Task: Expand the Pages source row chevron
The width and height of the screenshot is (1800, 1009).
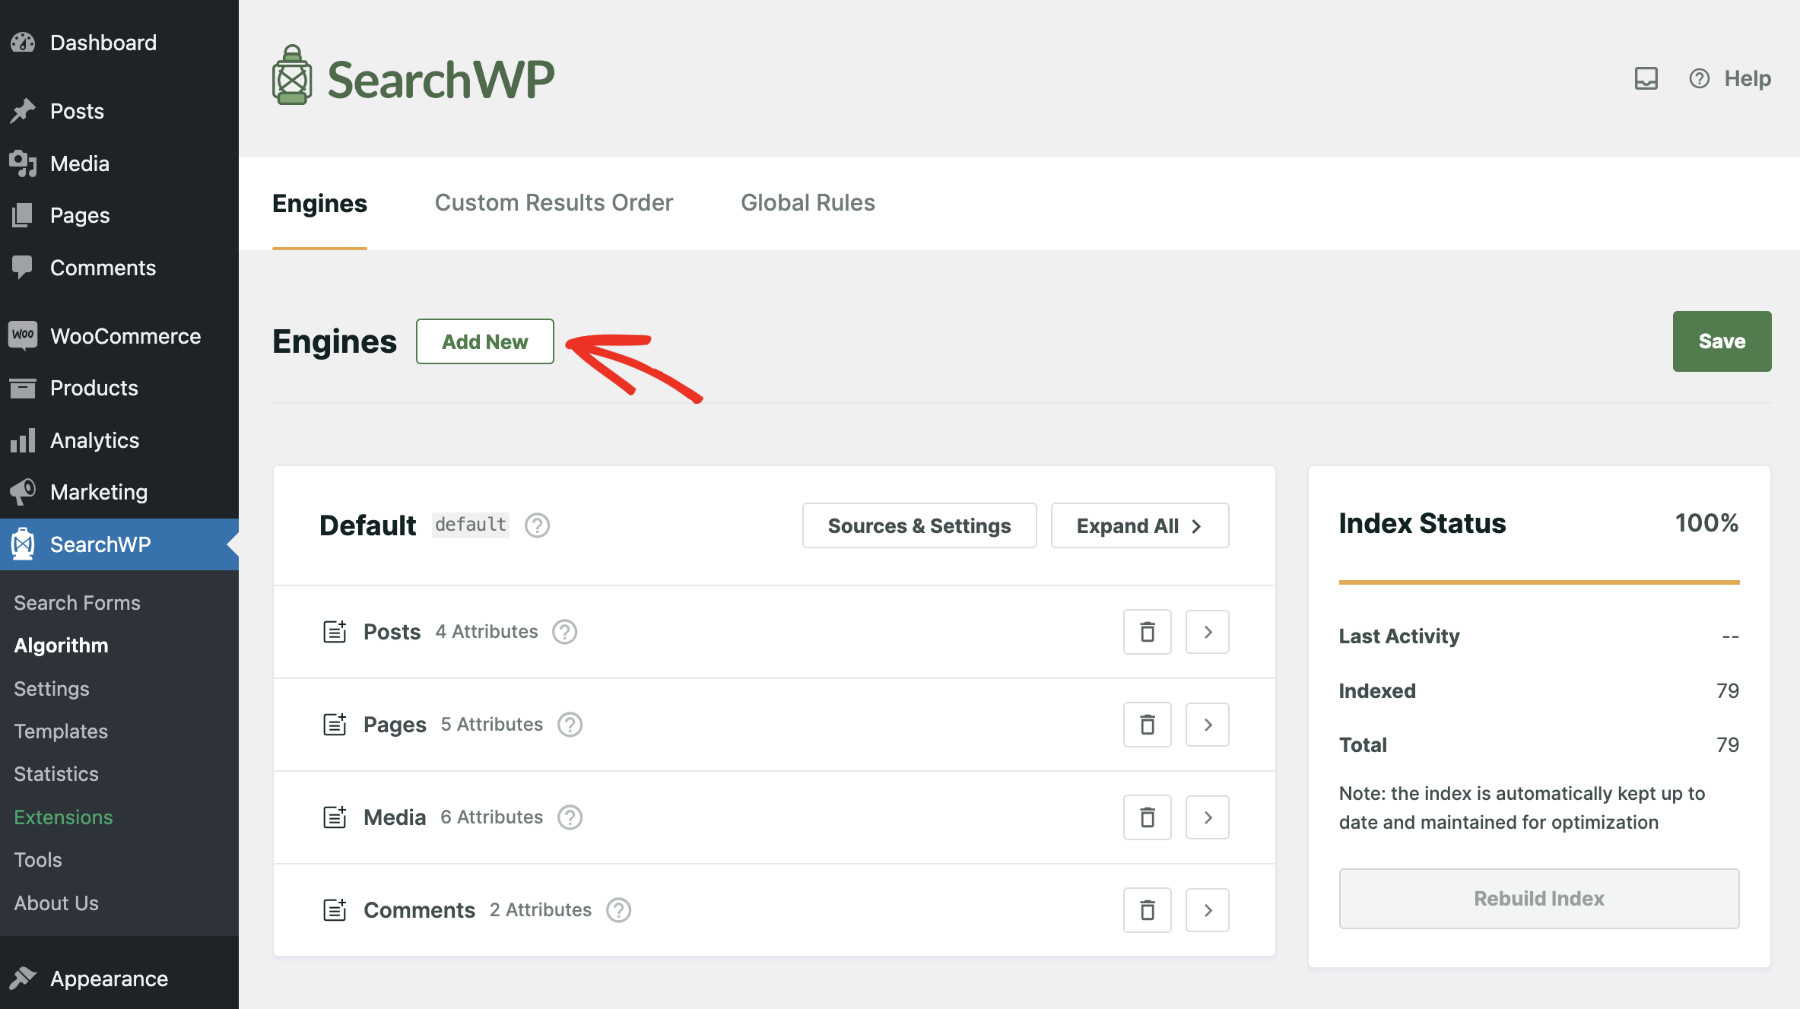Action: tap(1207, 725)
